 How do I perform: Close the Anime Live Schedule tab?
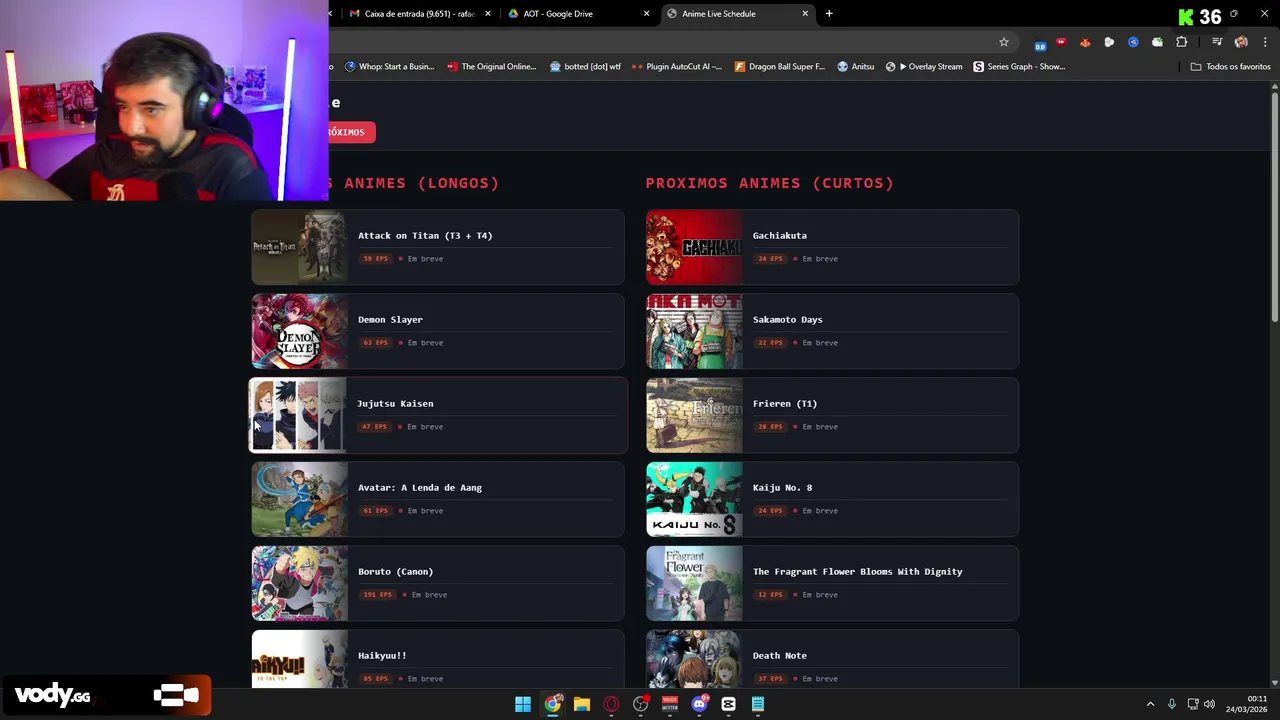coord(805,14)
